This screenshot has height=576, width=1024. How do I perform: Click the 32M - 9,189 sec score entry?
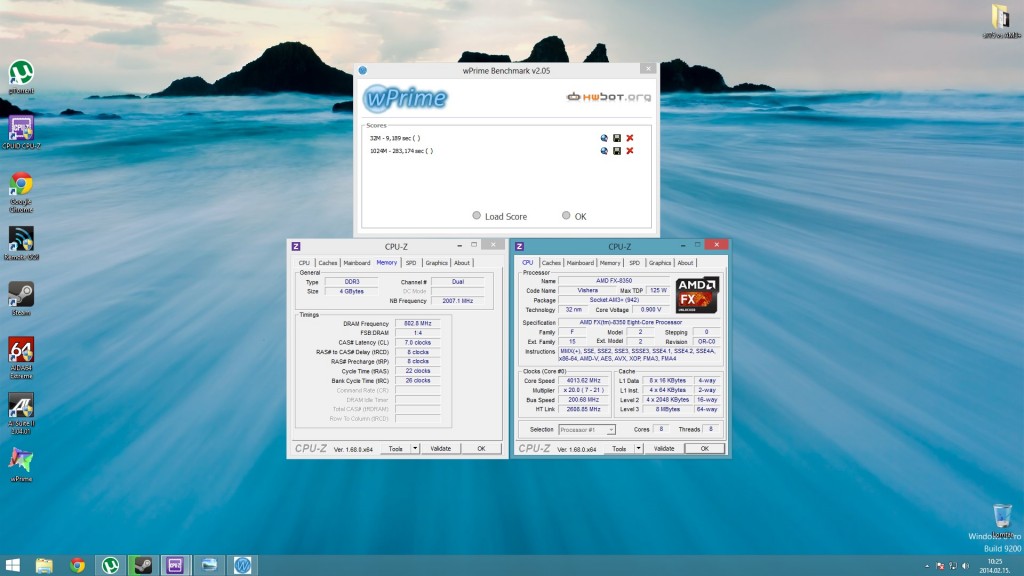[x=395, y=138]
